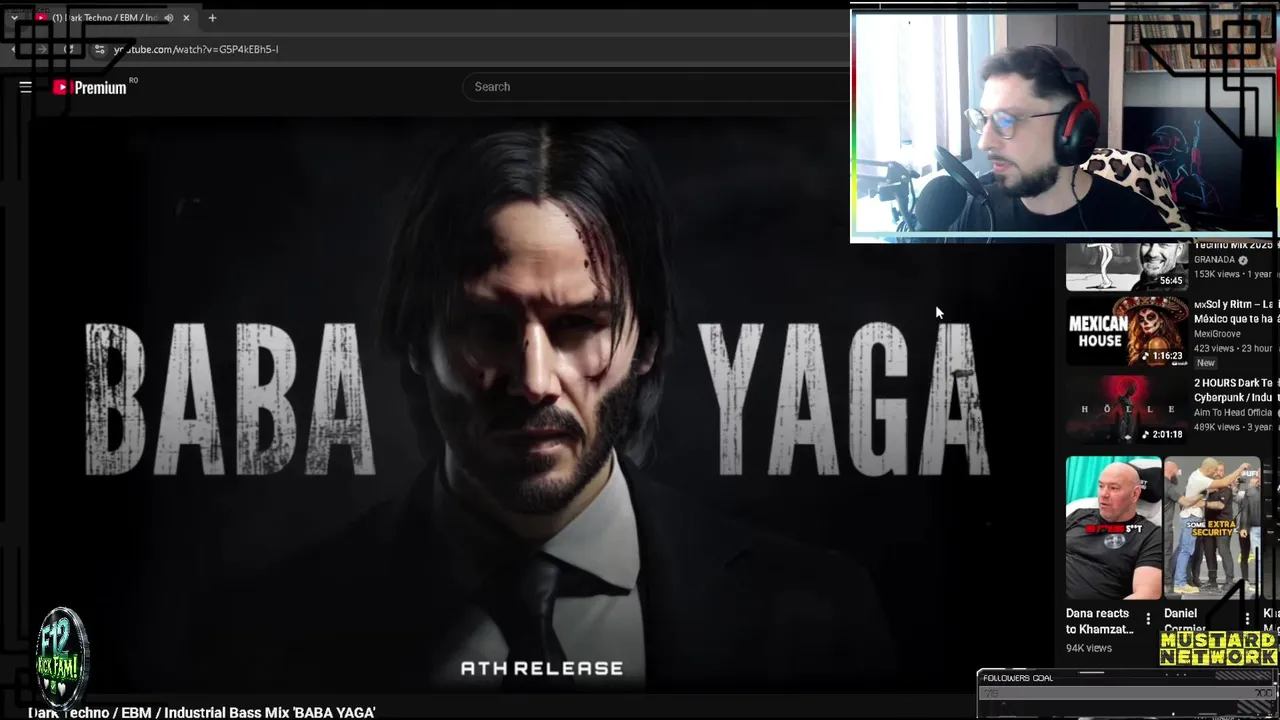Click the 'New' badge under MexiGroove
This screenshot has width=1280, height=720.
point(1206,363)
